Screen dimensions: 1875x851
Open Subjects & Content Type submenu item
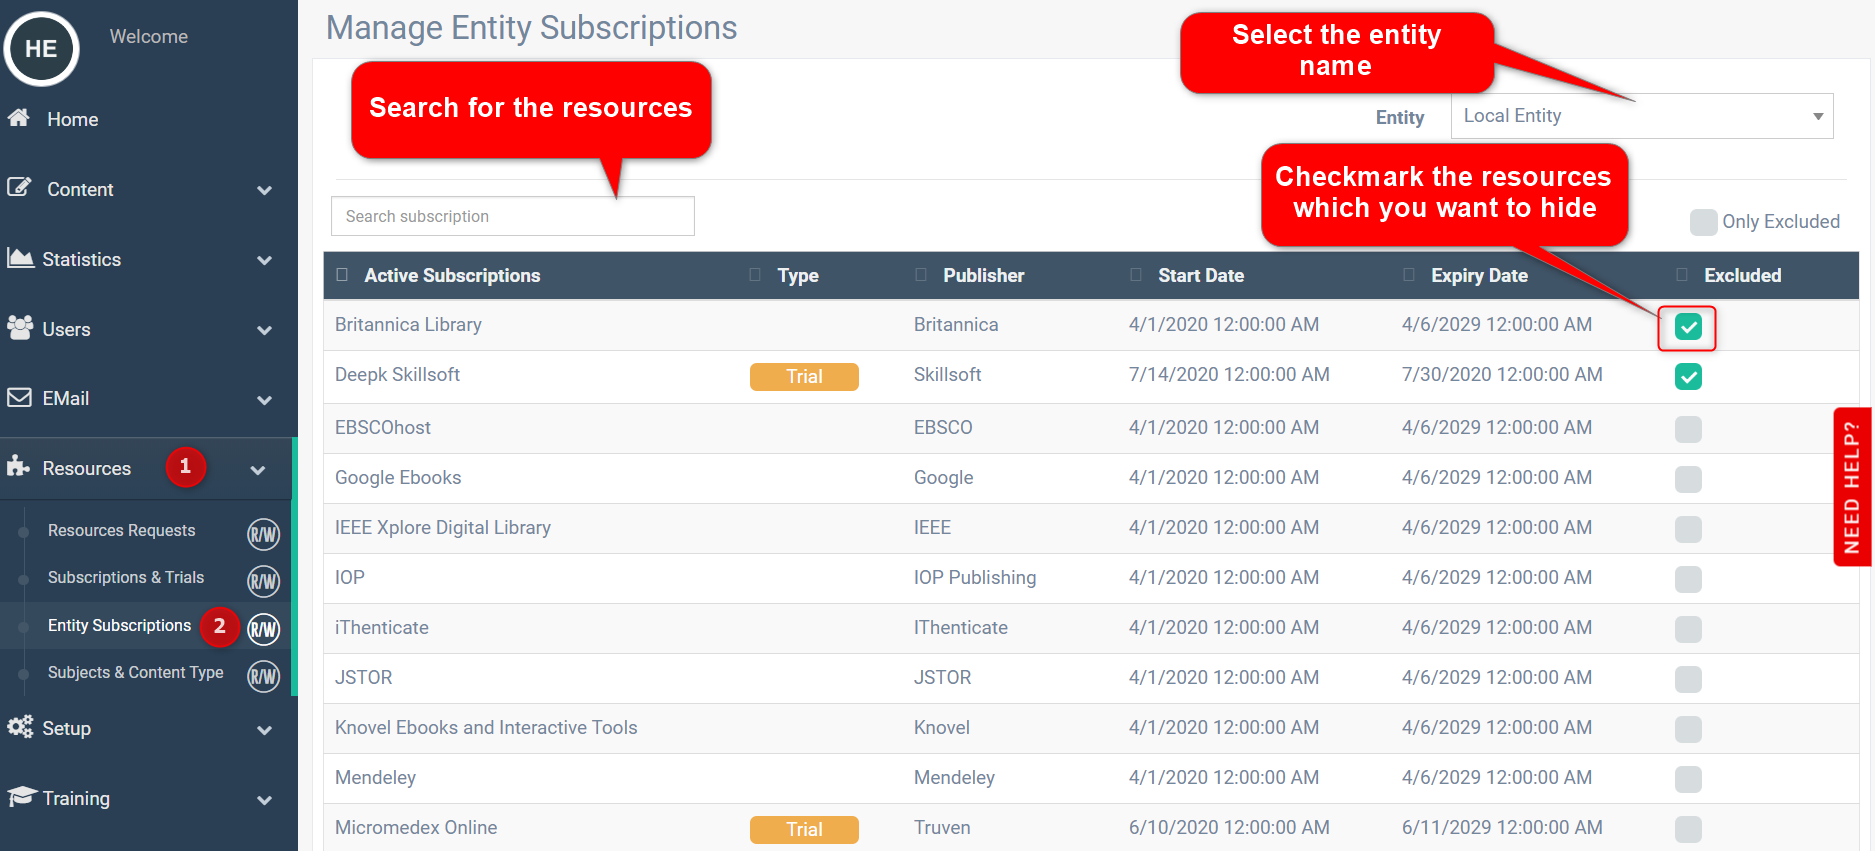click(136, 672)
